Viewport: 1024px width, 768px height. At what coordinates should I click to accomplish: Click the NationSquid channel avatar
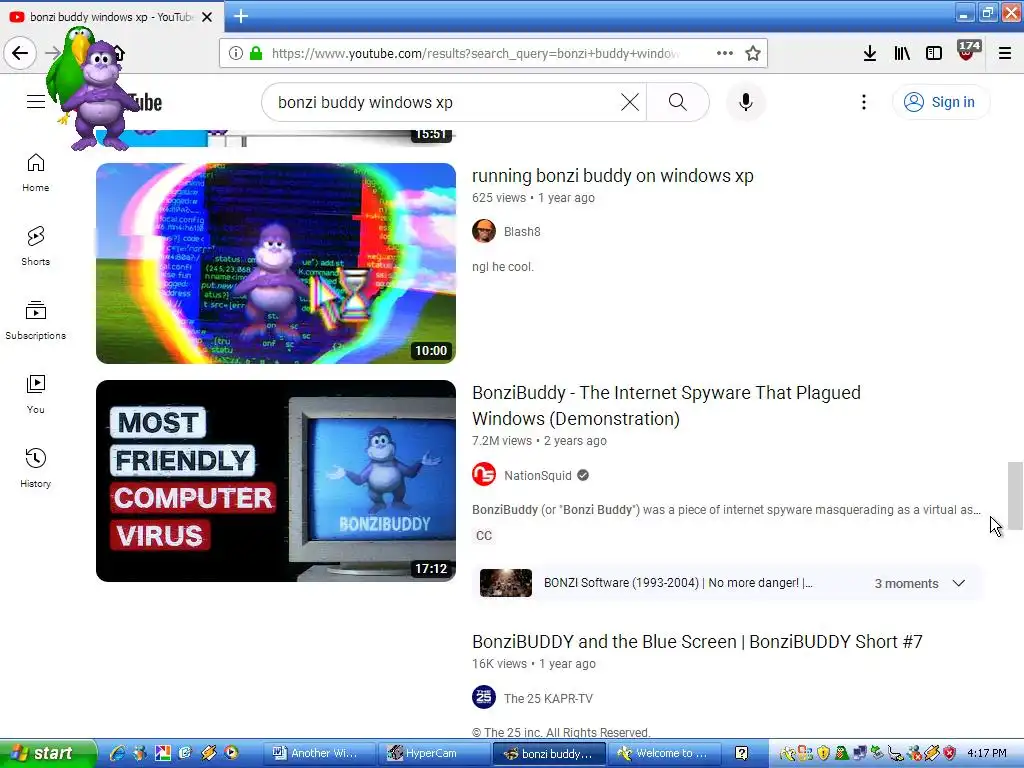pos(484,475)
